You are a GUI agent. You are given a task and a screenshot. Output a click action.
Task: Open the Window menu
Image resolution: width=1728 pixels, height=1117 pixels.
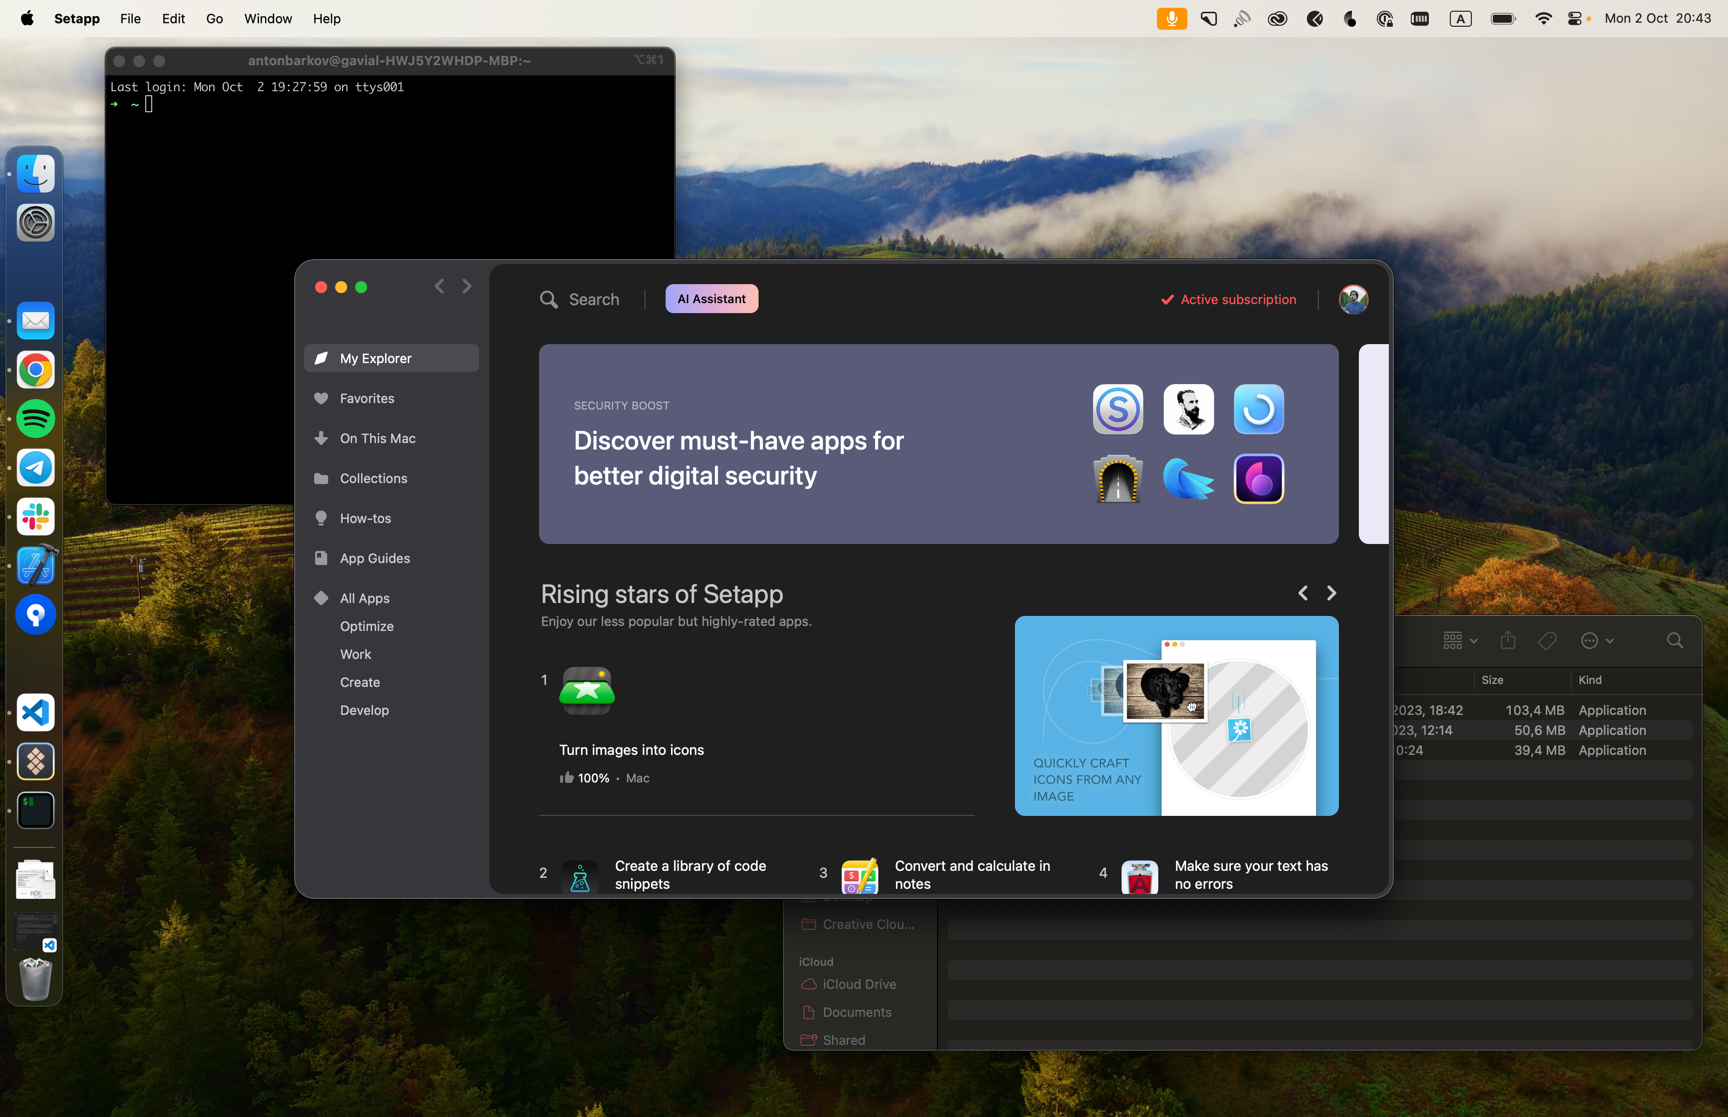tap(268, 18)
